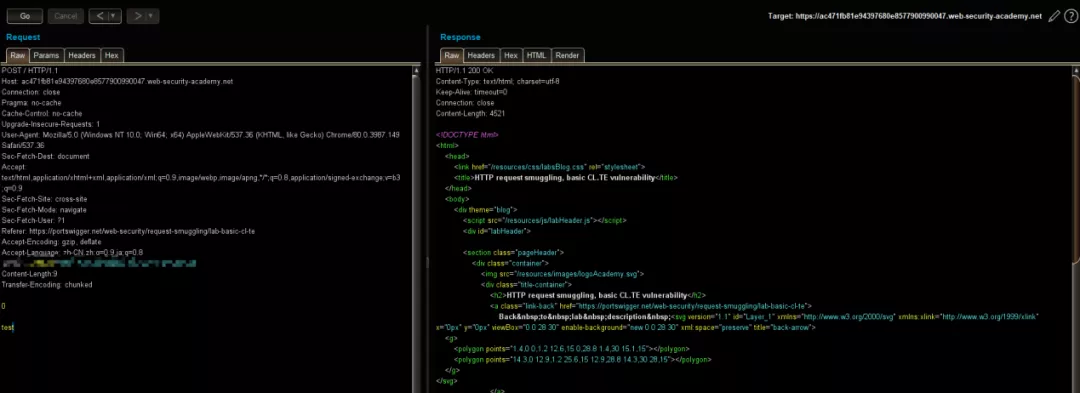Viewport: 1080px width, 393px height.
Task: Click the 'POST / HTTP/1.1' request line
Action: (x=30, y=70)
